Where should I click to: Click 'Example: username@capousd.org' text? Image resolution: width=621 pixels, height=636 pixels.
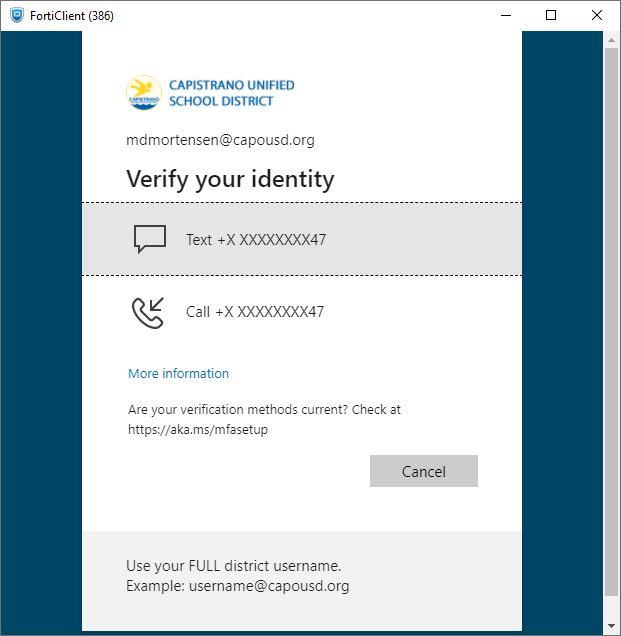[x=238, y=586]
